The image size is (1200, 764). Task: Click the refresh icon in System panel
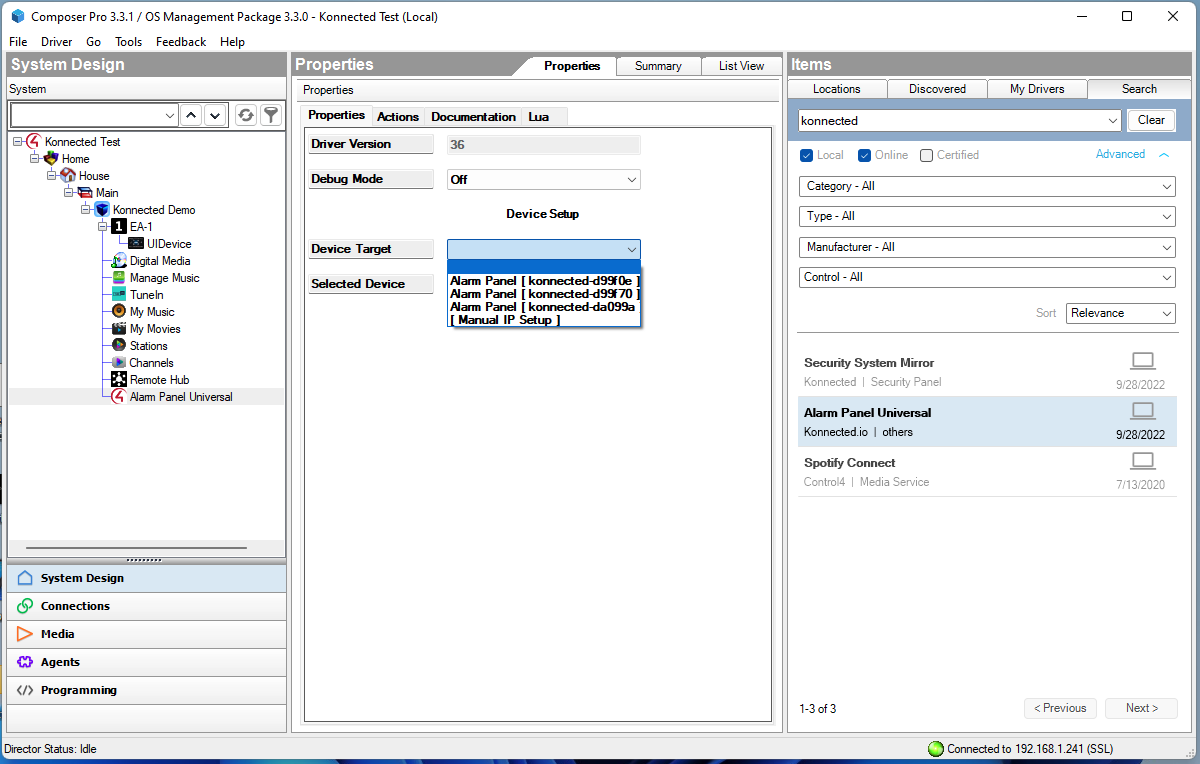click(x=245, y=115)
